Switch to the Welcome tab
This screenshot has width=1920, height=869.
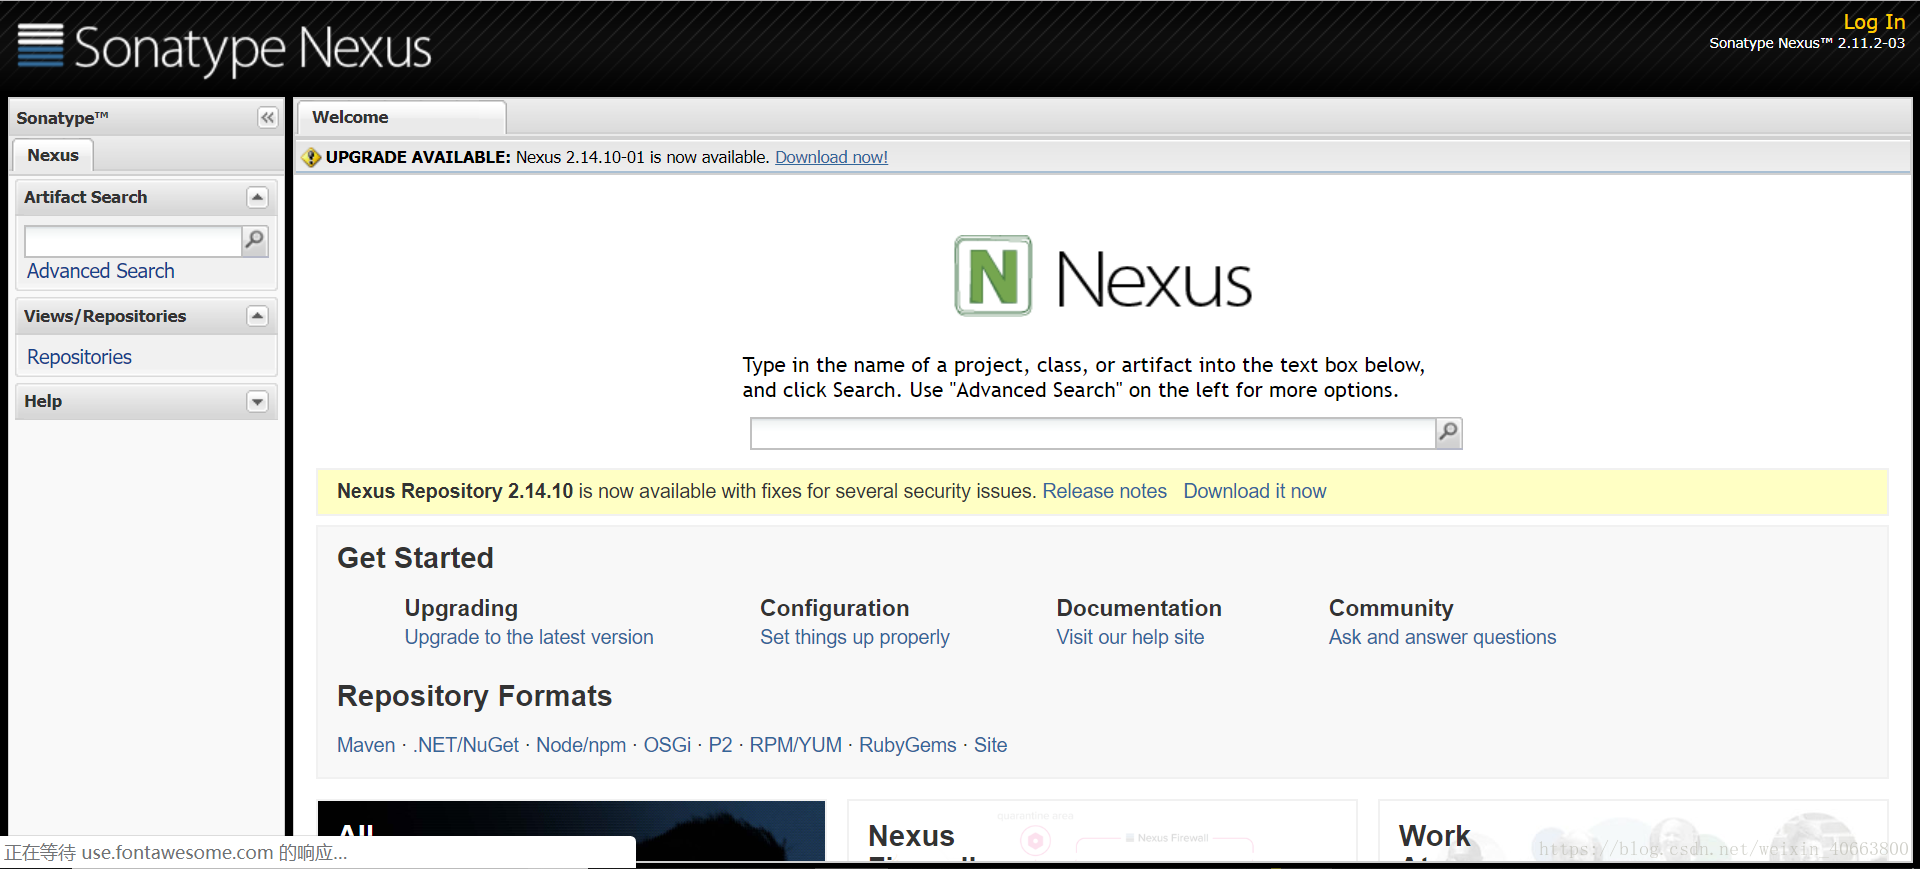pos(401,117)
